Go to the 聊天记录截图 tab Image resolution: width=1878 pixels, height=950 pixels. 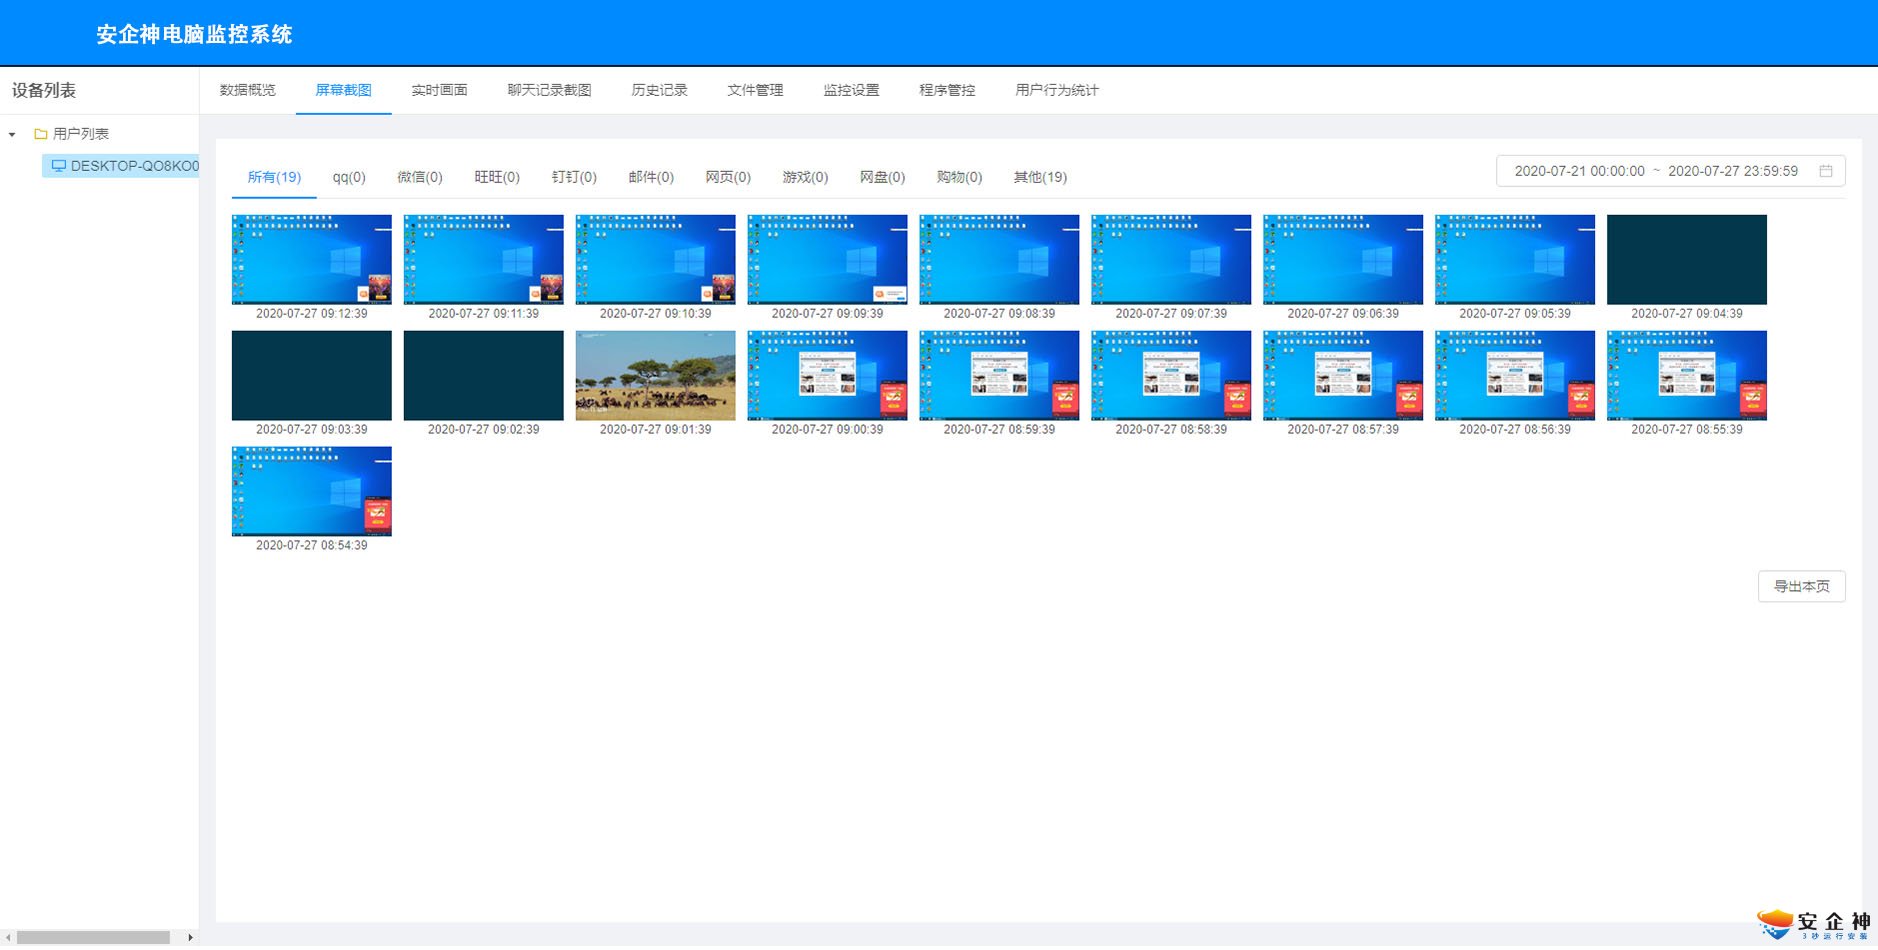(x=549, y=90)
